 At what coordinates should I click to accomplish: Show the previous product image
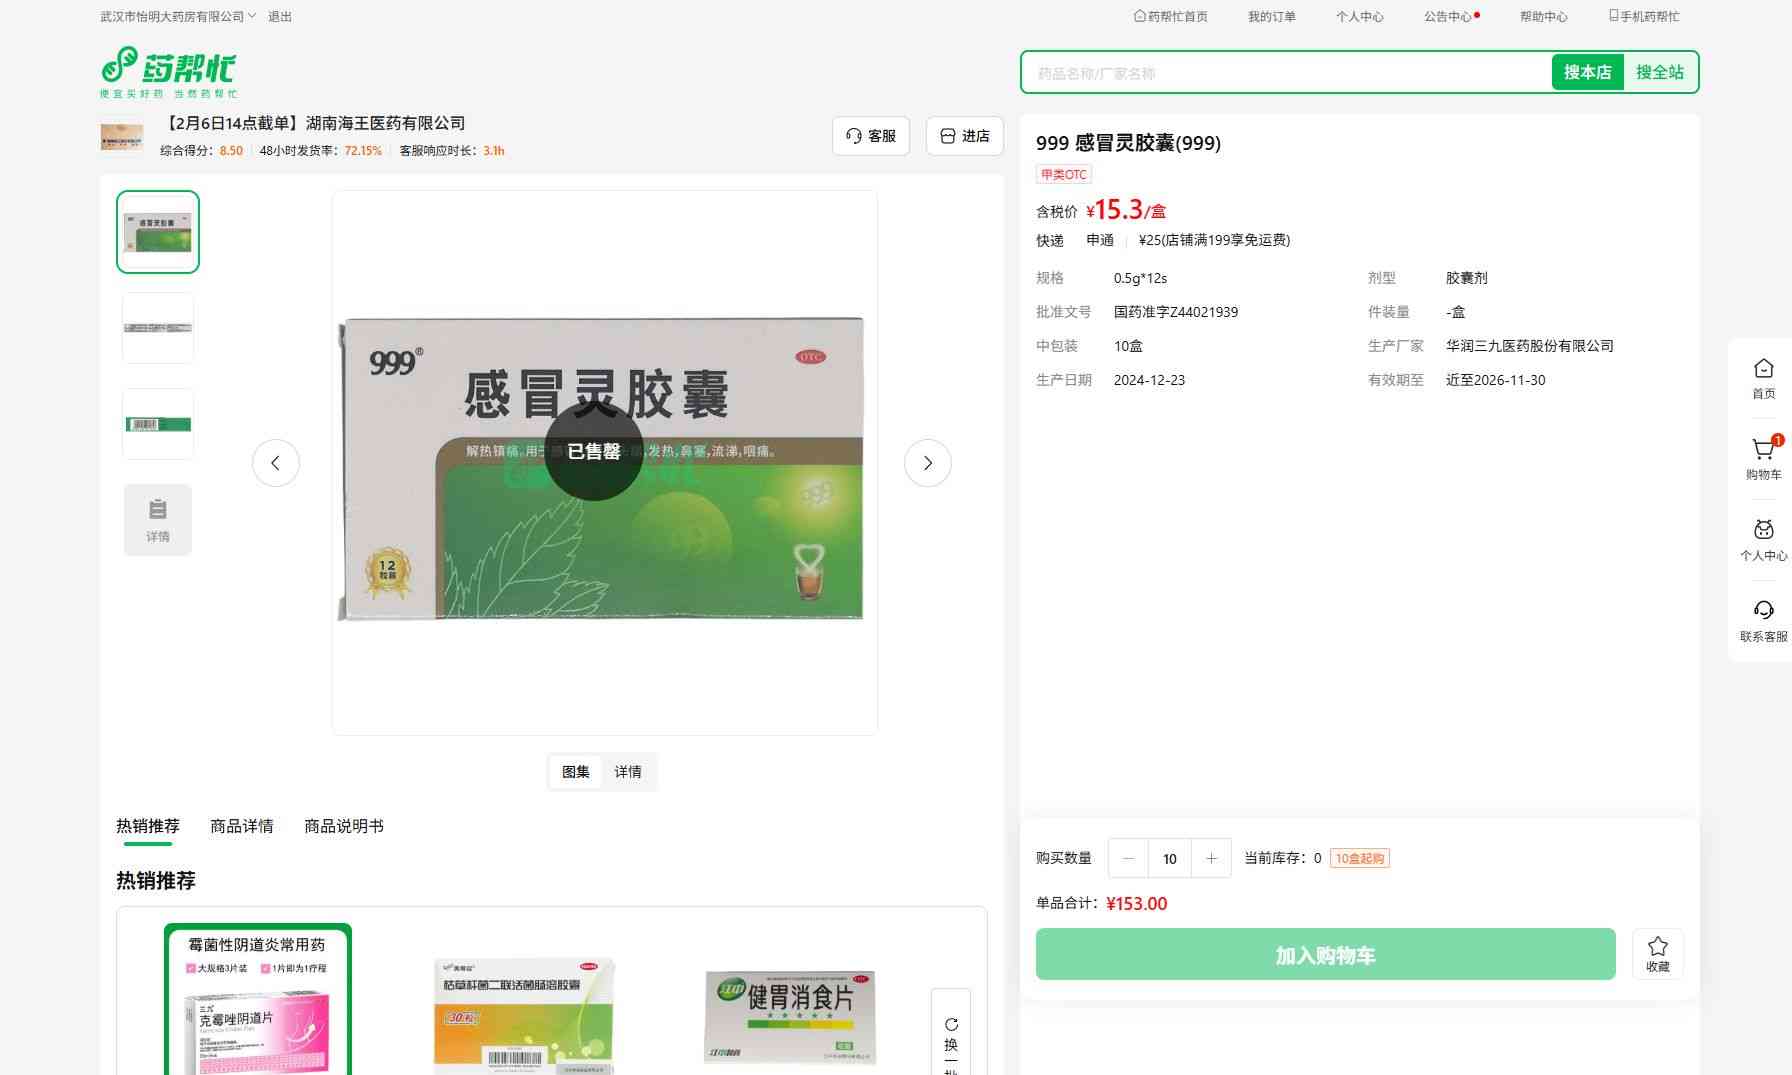pyautogui.click(x=275, y=463)
